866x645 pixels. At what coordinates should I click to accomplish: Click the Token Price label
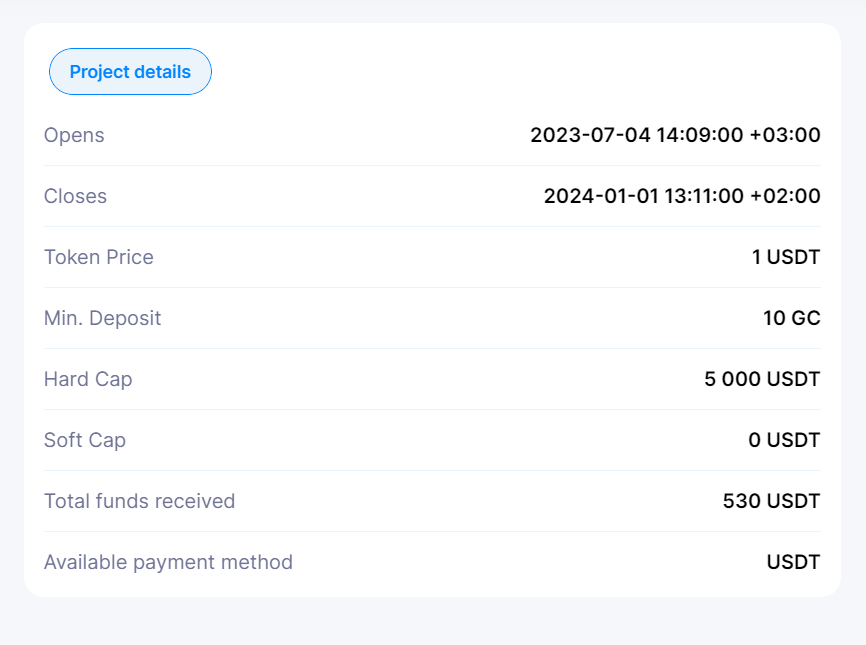click(x=99, y=257)
